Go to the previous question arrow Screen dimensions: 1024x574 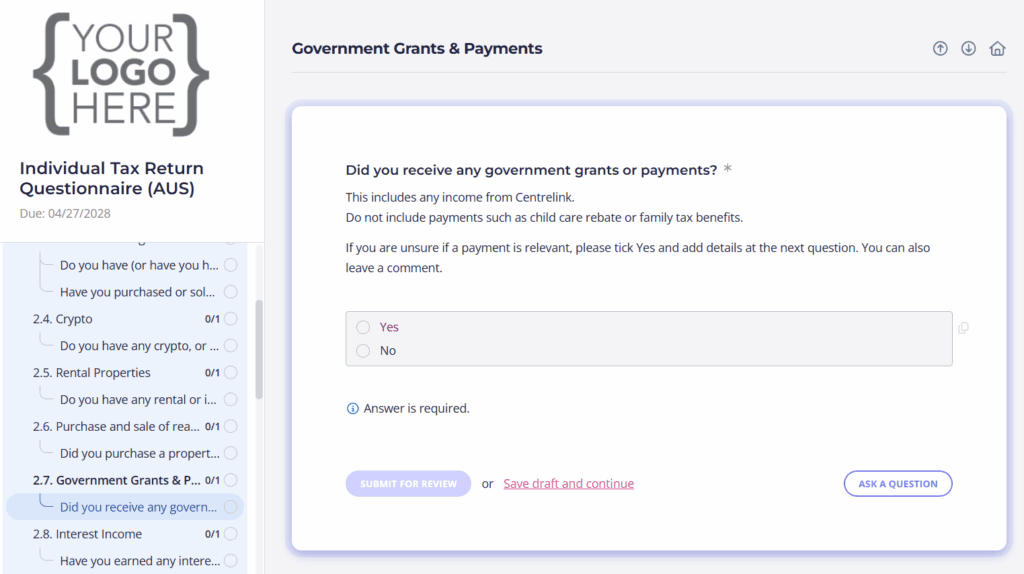pos(940,49)
